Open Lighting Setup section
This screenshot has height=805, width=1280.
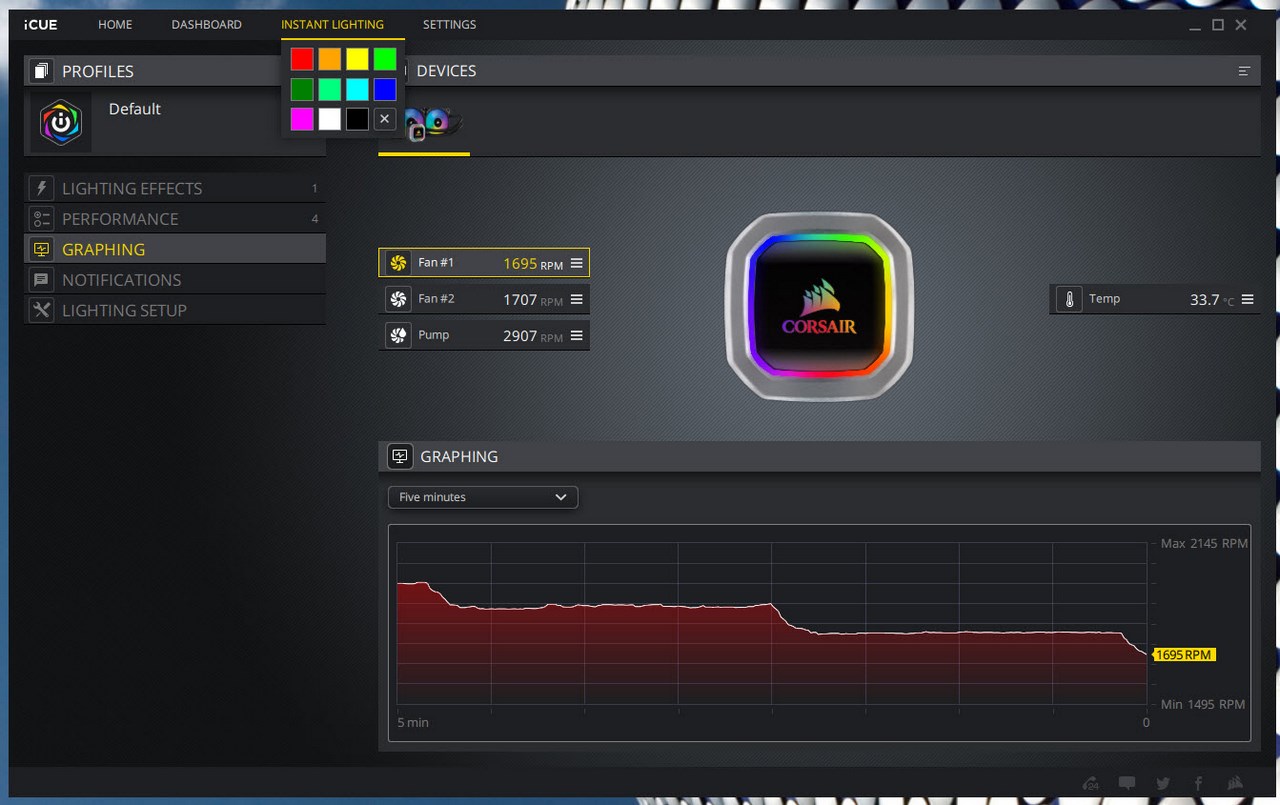click(x=175, y=310)
